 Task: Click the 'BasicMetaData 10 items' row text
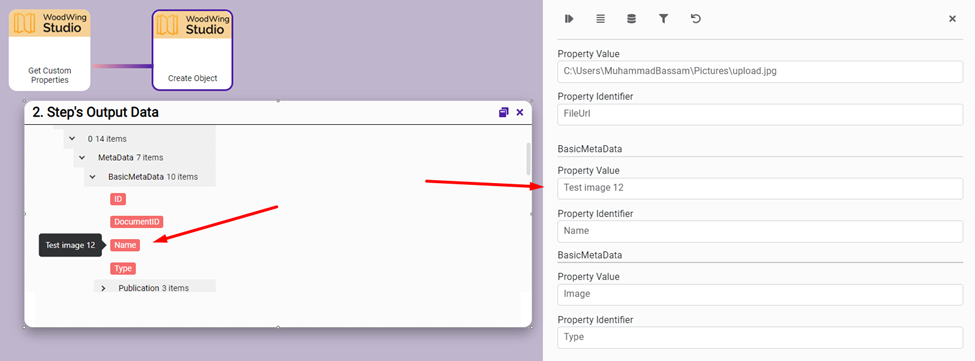153,177
